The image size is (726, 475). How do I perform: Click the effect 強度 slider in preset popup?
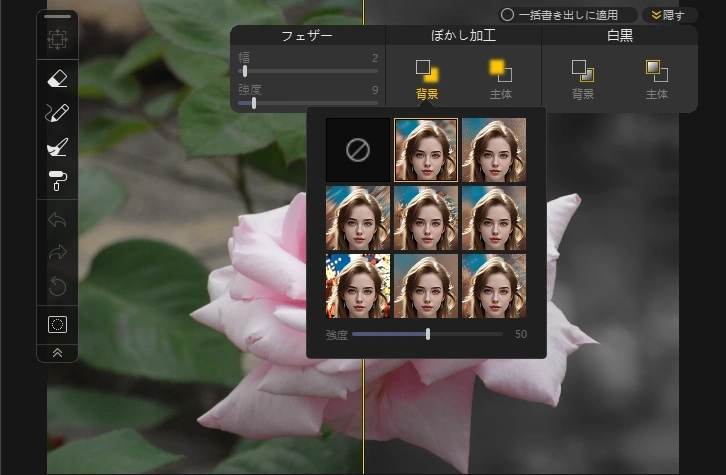[x=428, y=334]
